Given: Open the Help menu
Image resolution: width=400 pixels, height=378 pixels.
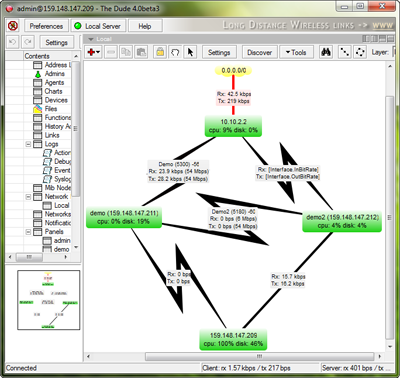Looking at the screenshot, I should 145,26.
